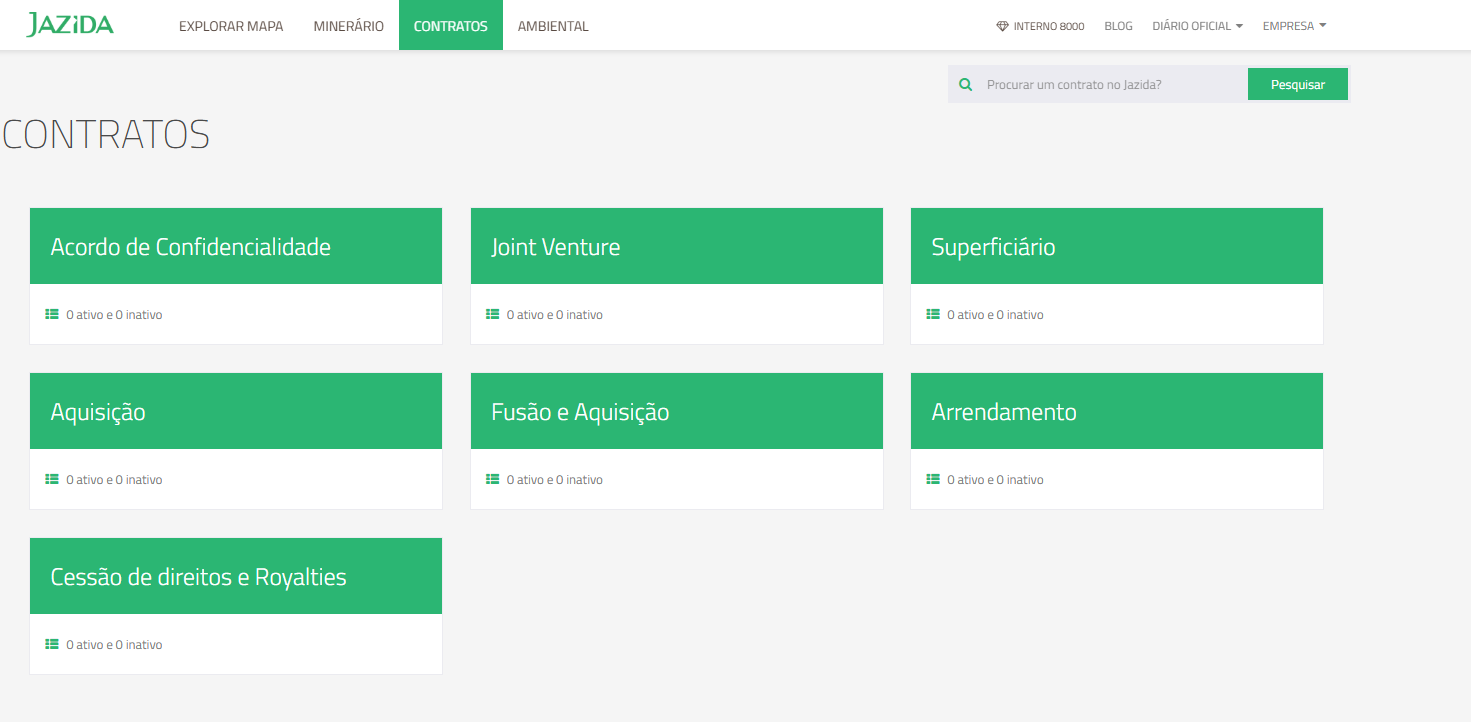1471x722 pixels.
Task: Click the magnifier icon in search bar
Action: 965,85
